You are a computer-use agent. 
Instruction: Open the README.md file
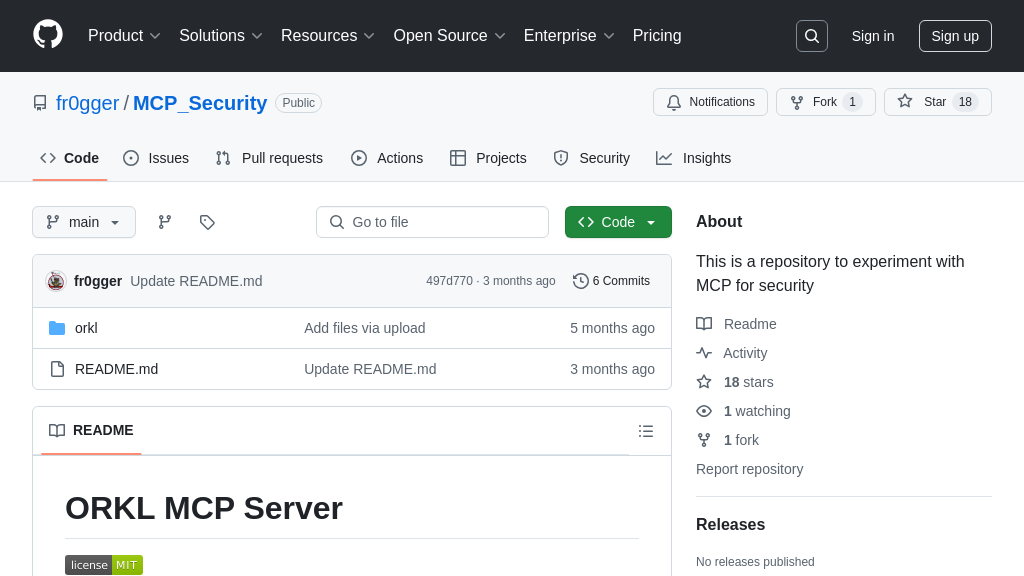116,369
